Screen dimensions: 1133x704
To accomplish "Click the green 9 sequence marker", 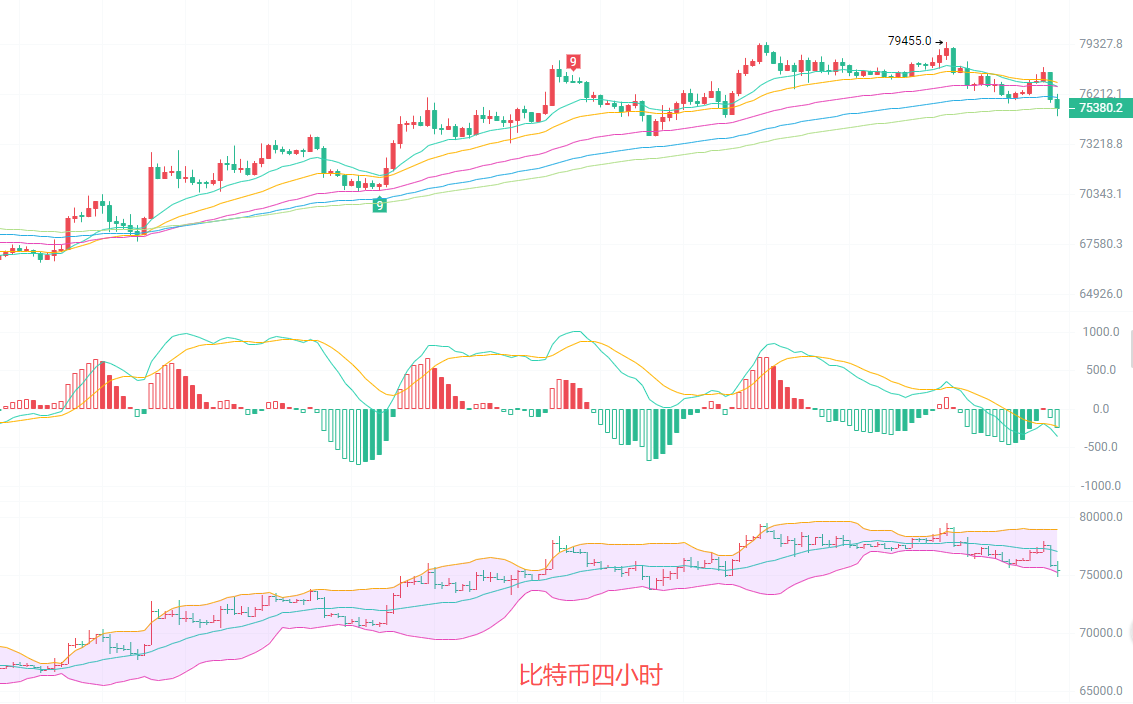I will click(x=379, y=205).
